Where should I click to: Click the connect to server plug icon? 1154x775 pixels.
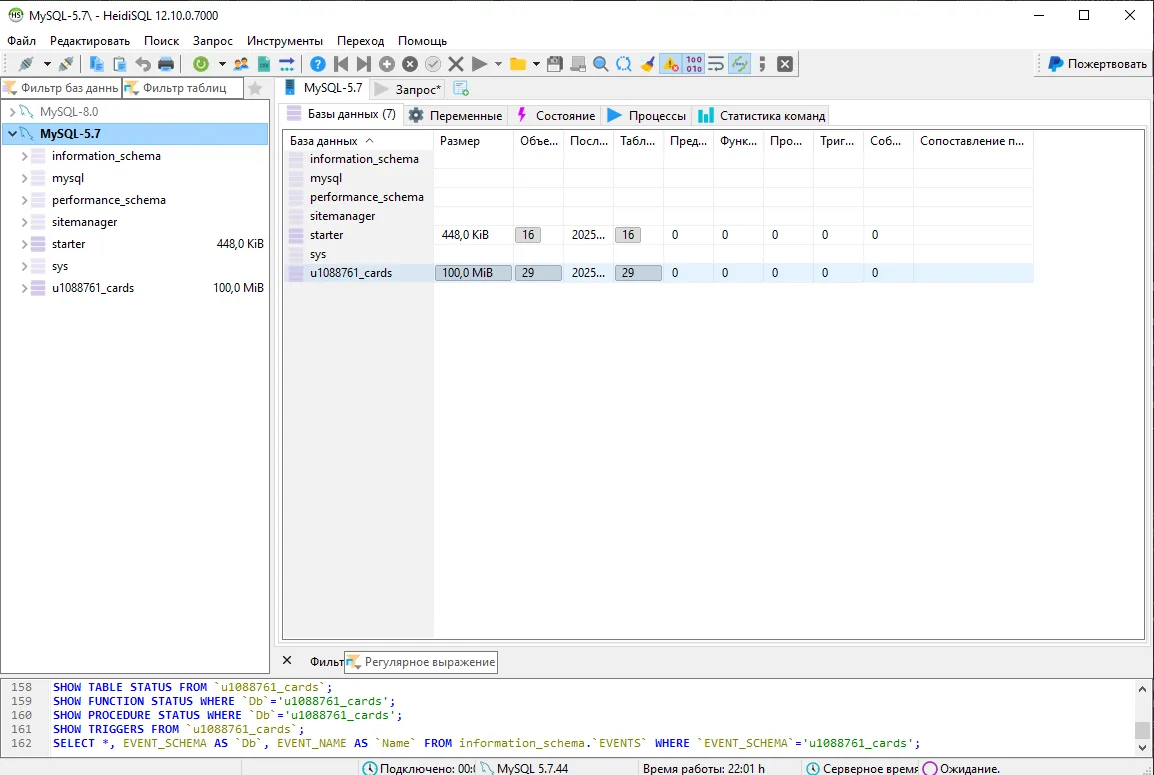point(26,64)
